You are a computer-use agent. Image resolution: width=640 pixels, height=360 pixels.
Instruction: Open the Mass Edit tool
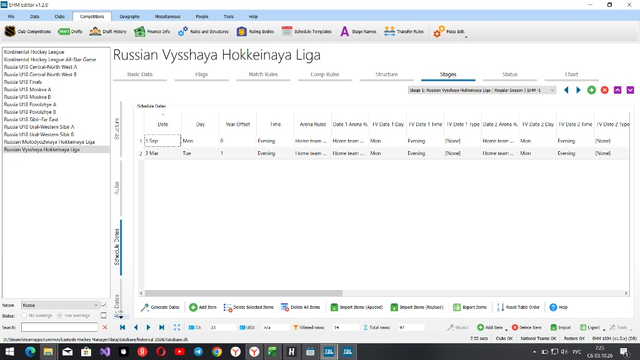(x=449, y=31)
